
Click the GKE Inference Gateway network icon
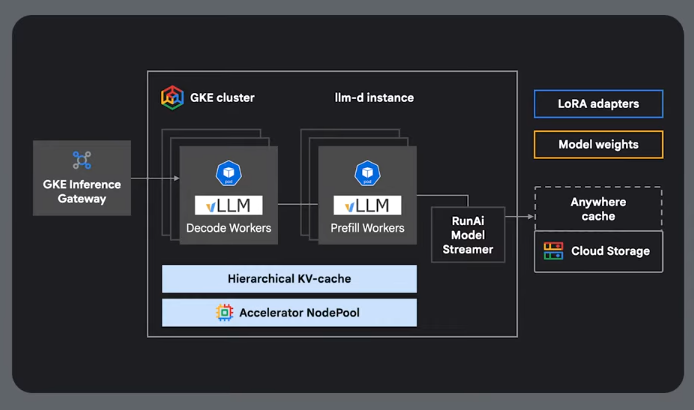click(82, 160)
